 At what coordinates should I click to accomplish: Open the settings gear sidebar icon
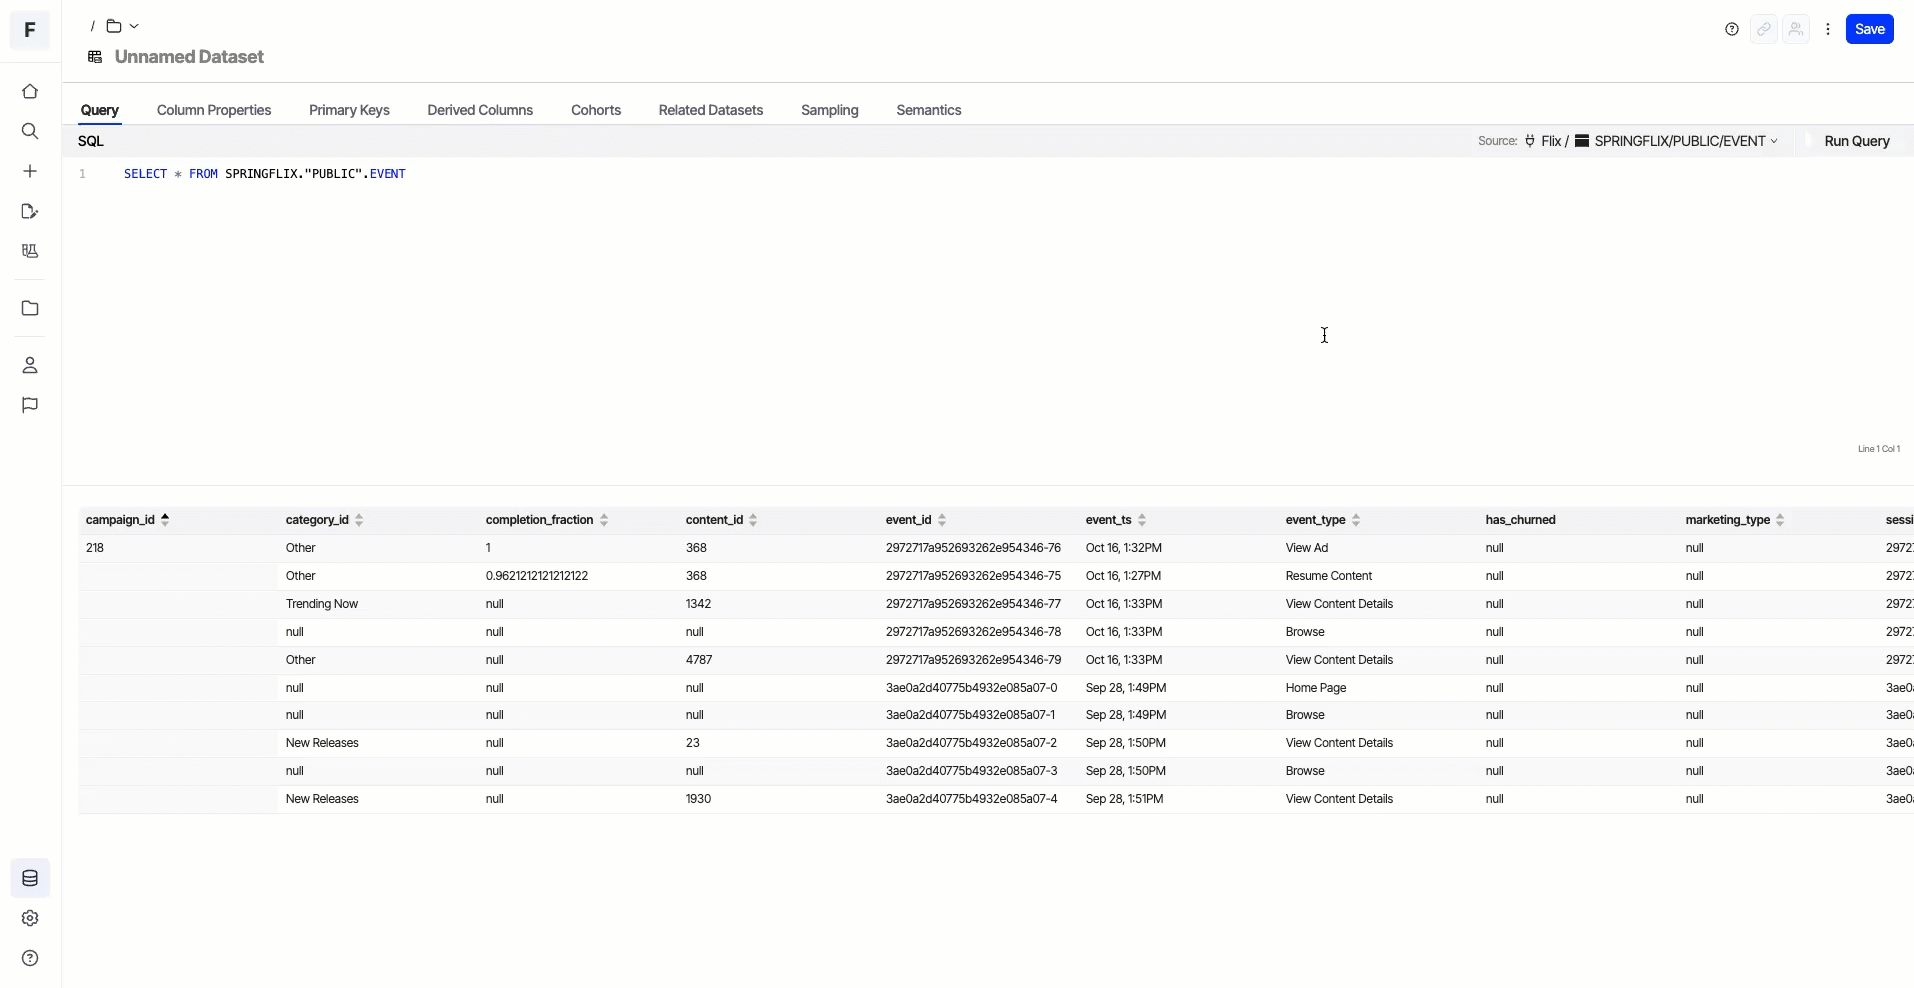coord(30,919)
